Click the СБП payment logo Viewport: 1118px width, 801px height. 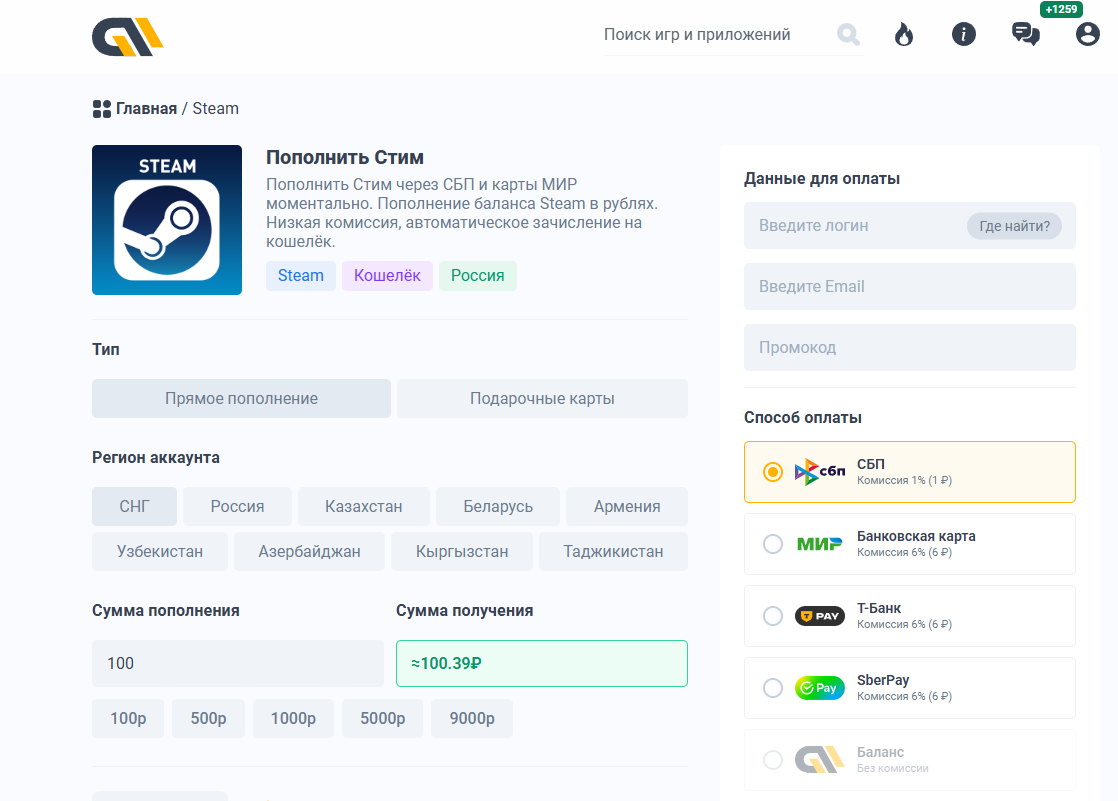pyautogui.click(x=820, y=472)
